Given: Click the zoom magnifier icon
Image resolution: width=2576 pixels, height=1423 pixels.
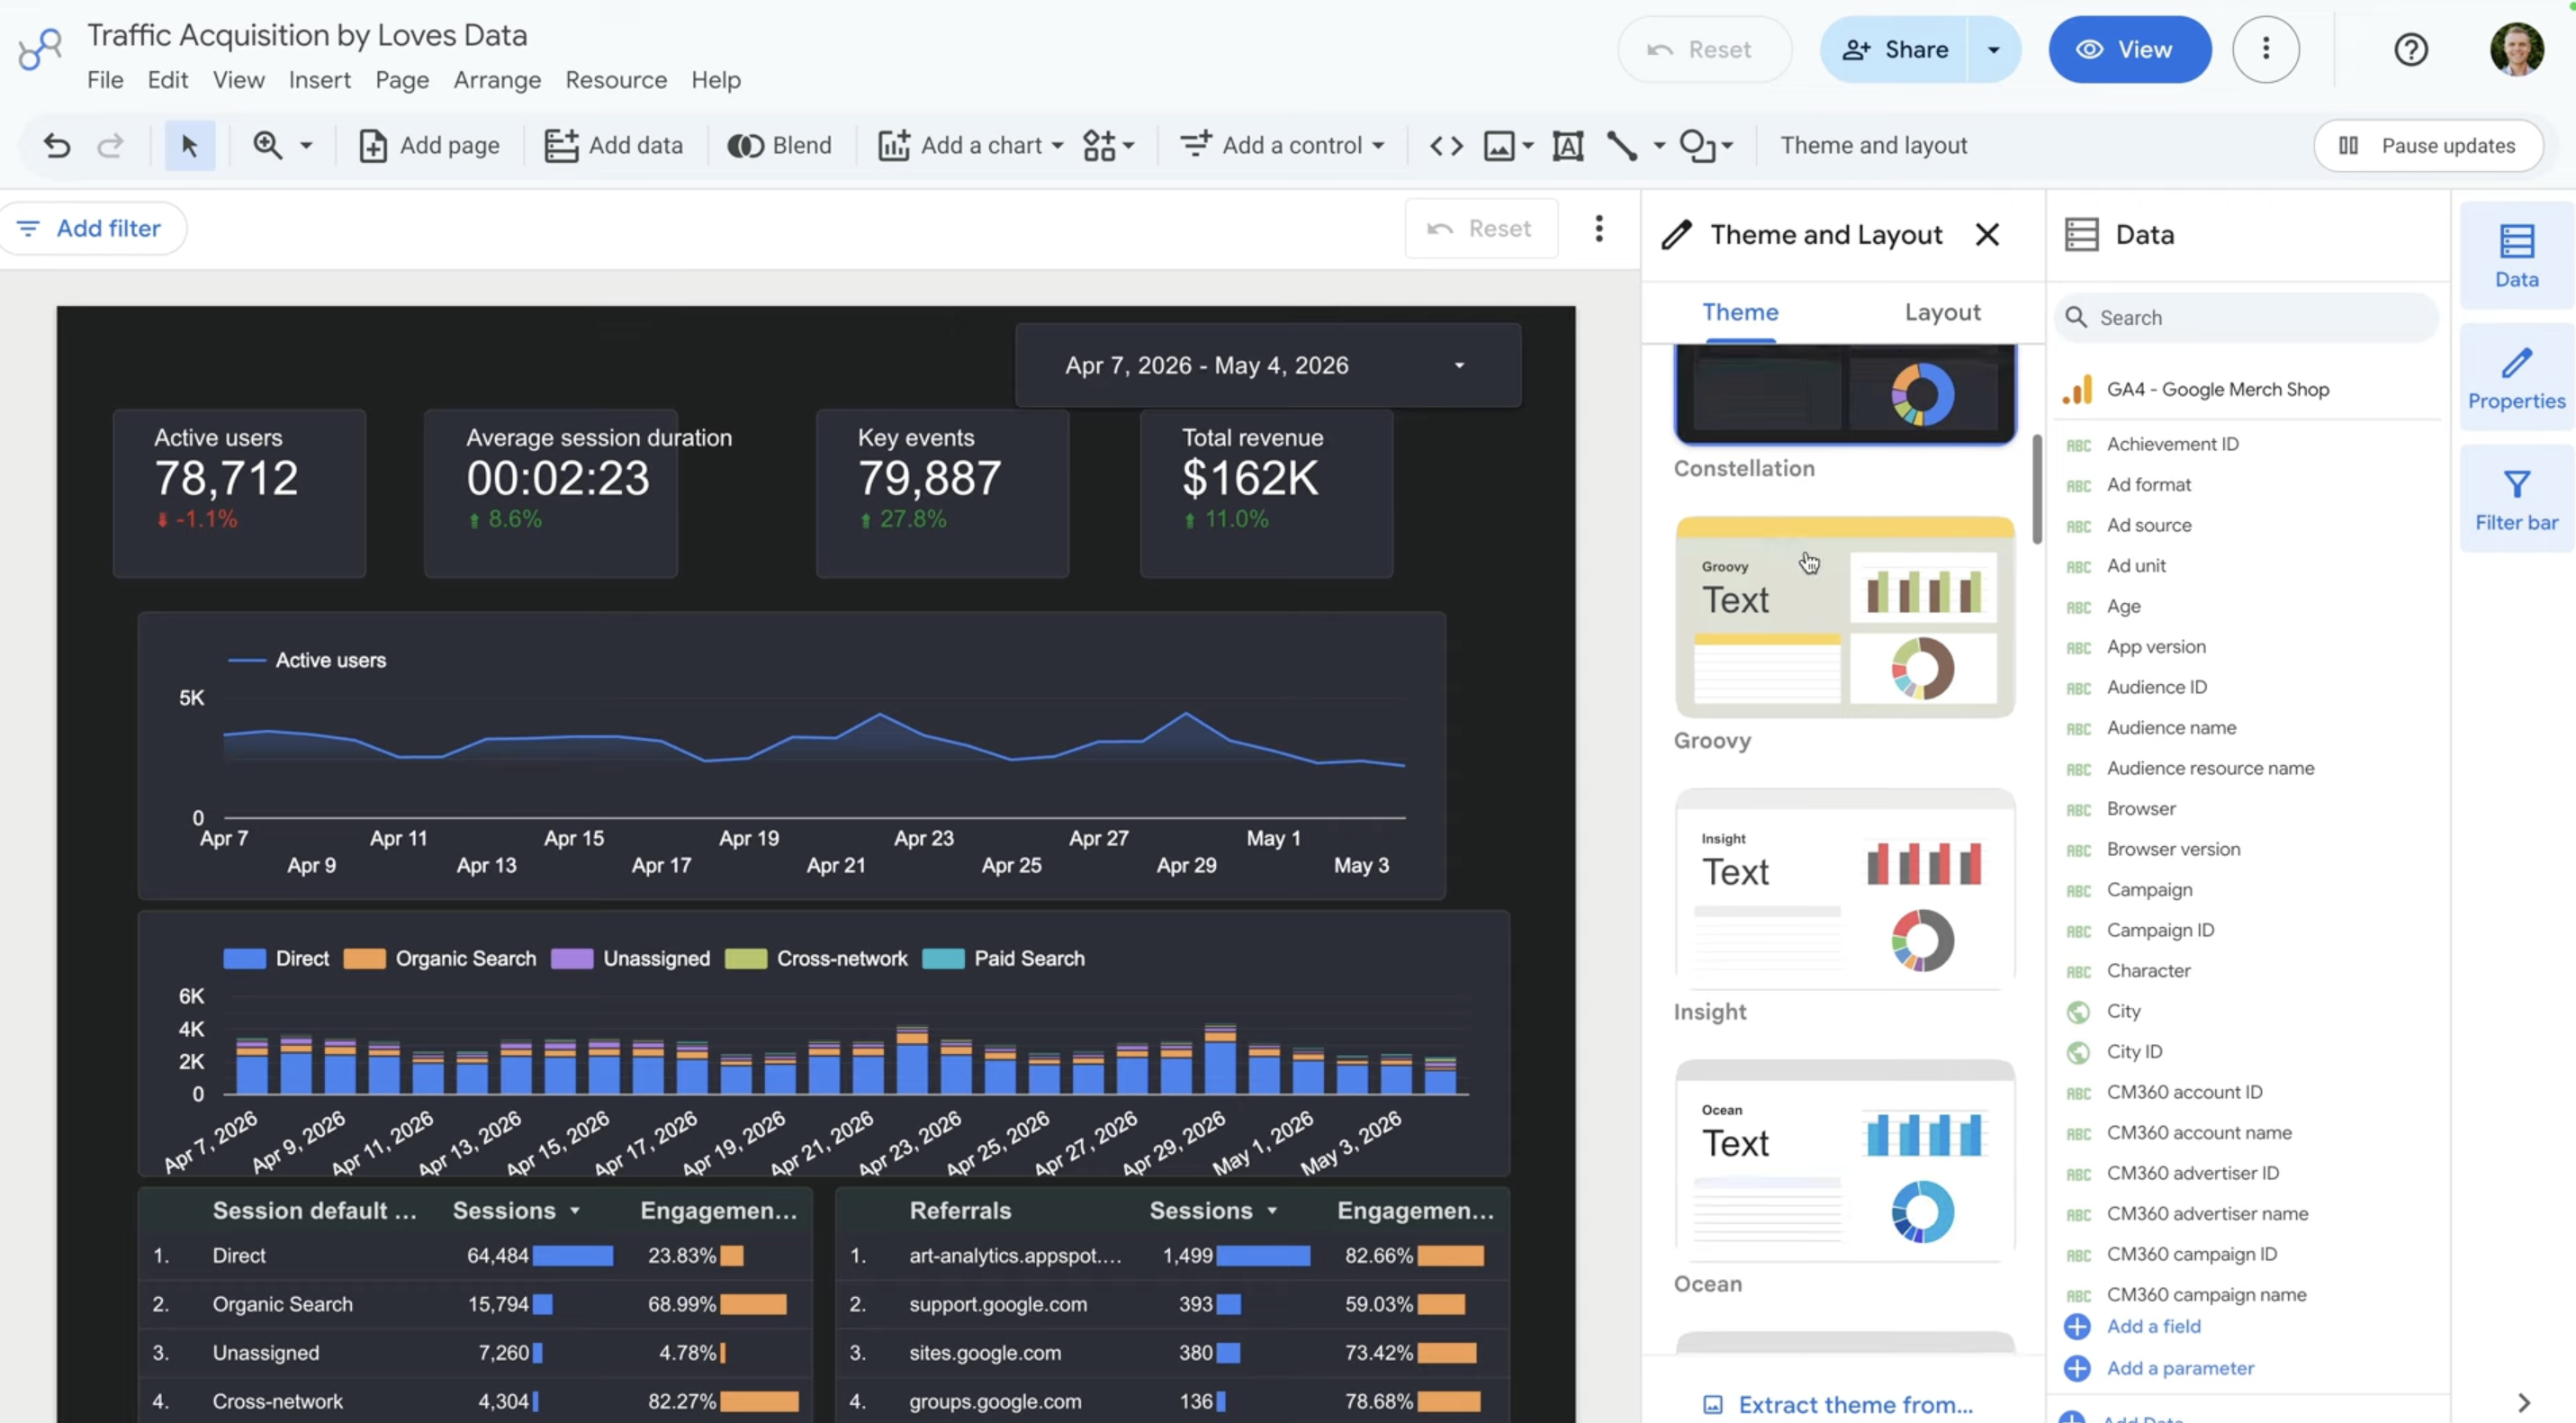Looking at the screenshot, I should (x=267, y=146).
